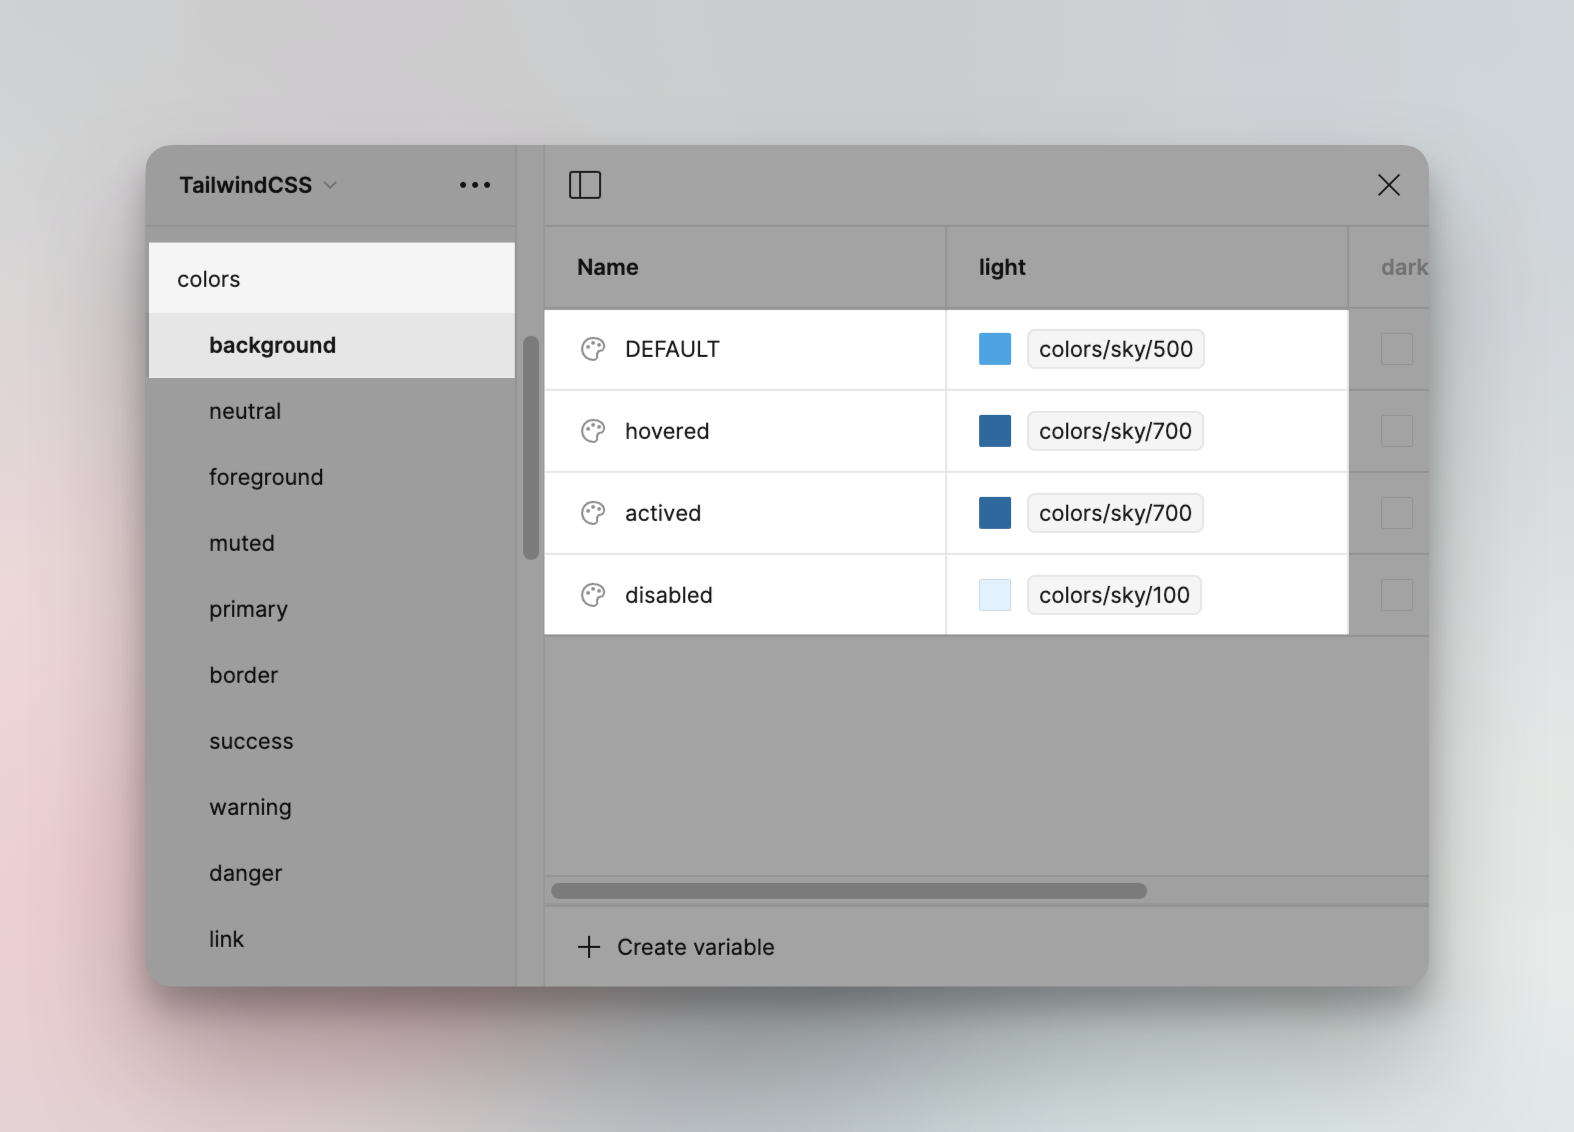1574x1132 pixels.
Task: Click the dark mode swatch for disabled
Action: [x=1397, y=595]
